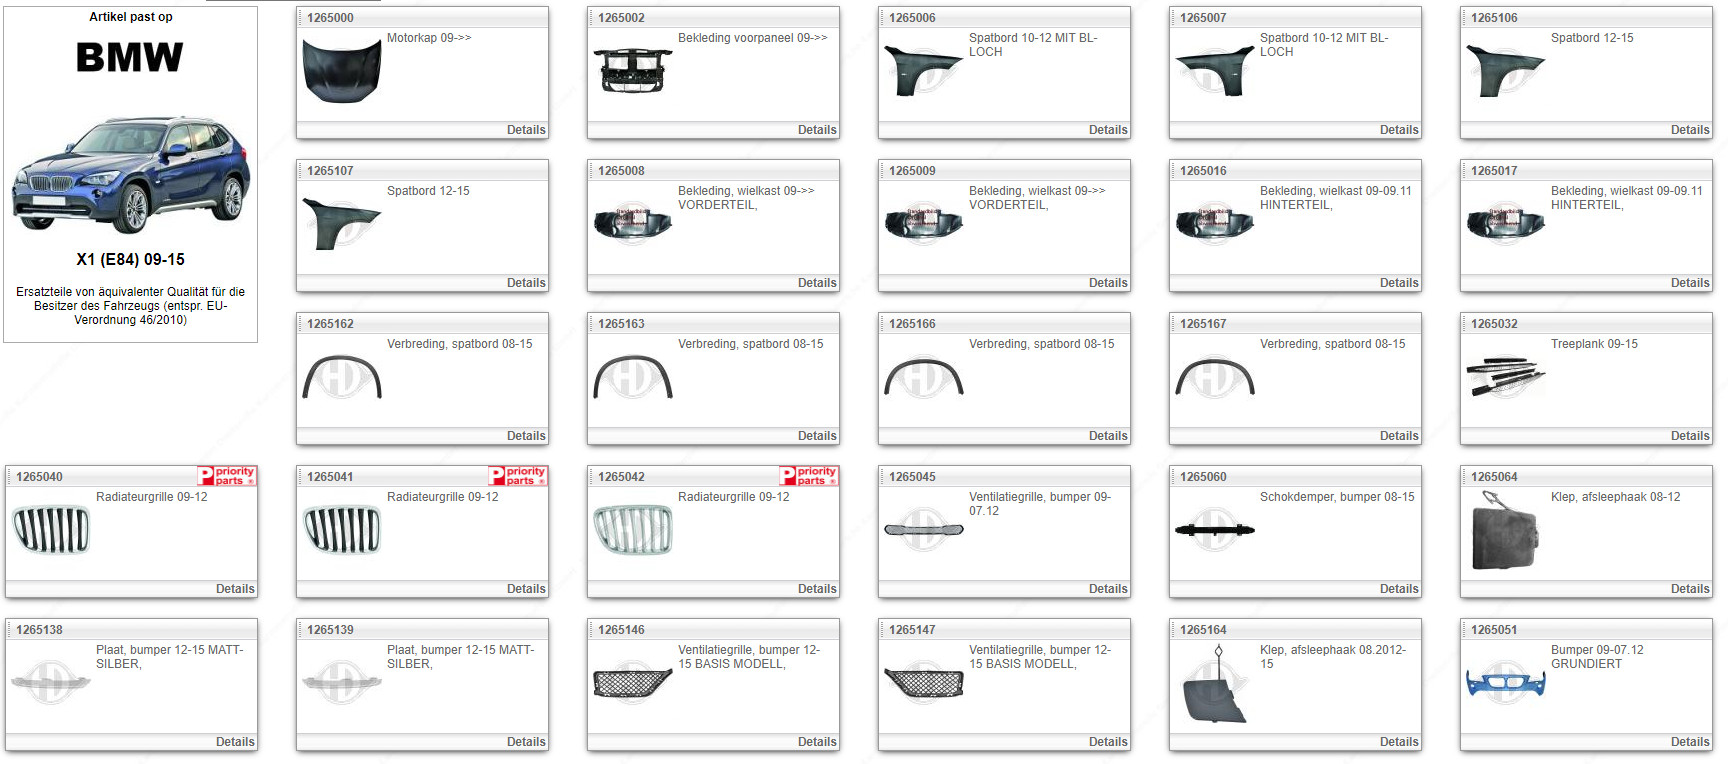1728x764 pixels.
Task: Open the 1265163 Verbreding spatbord arch image
Action: [633, 377]
